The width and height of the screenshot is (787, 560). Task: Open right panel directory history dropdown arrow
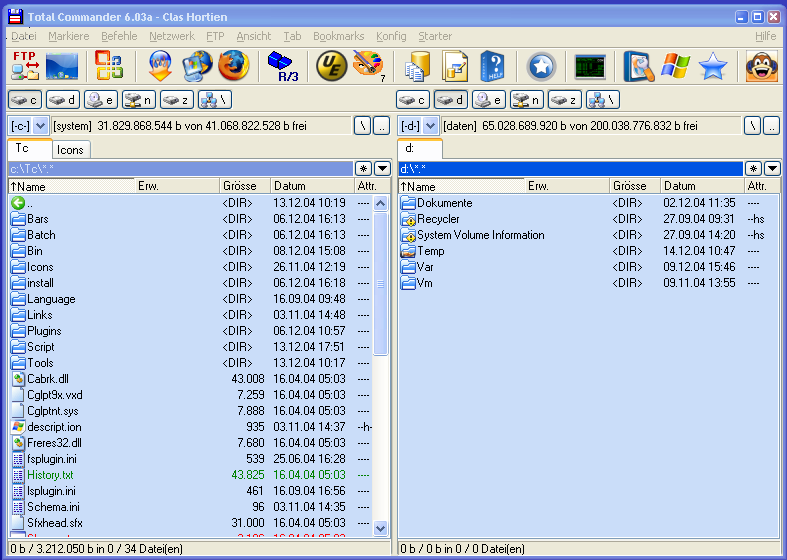pyautogui.click(x=772, y=169)
